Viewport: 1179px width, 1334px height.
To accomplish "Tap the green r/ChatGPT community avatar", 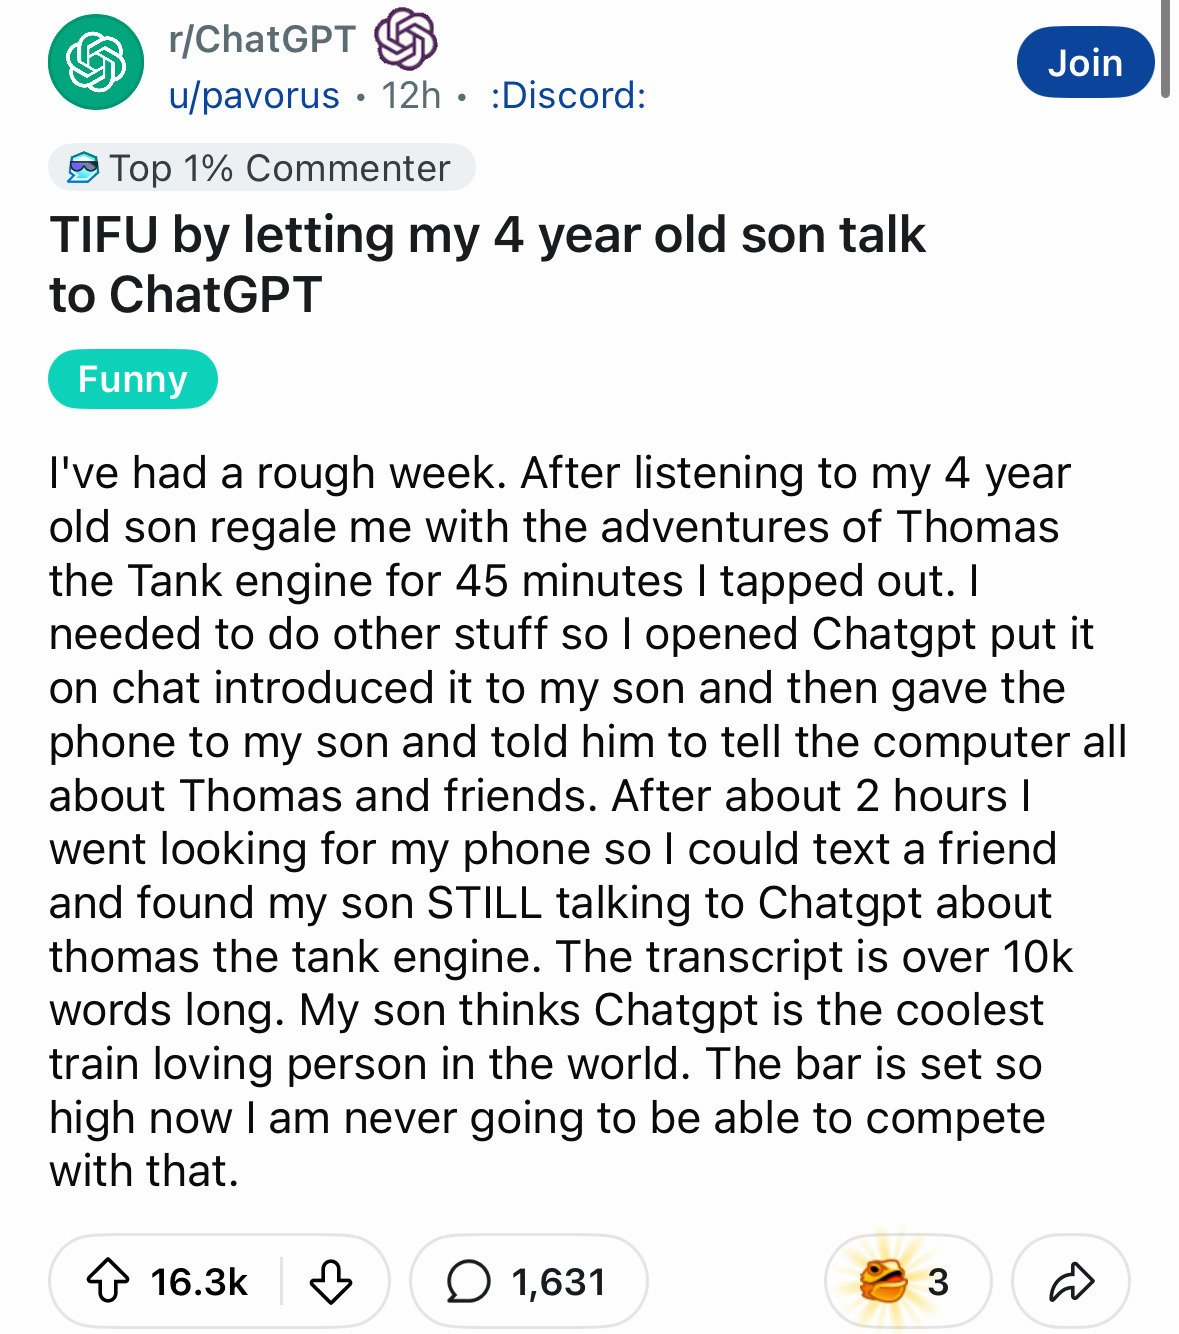I will coord(95,62).
